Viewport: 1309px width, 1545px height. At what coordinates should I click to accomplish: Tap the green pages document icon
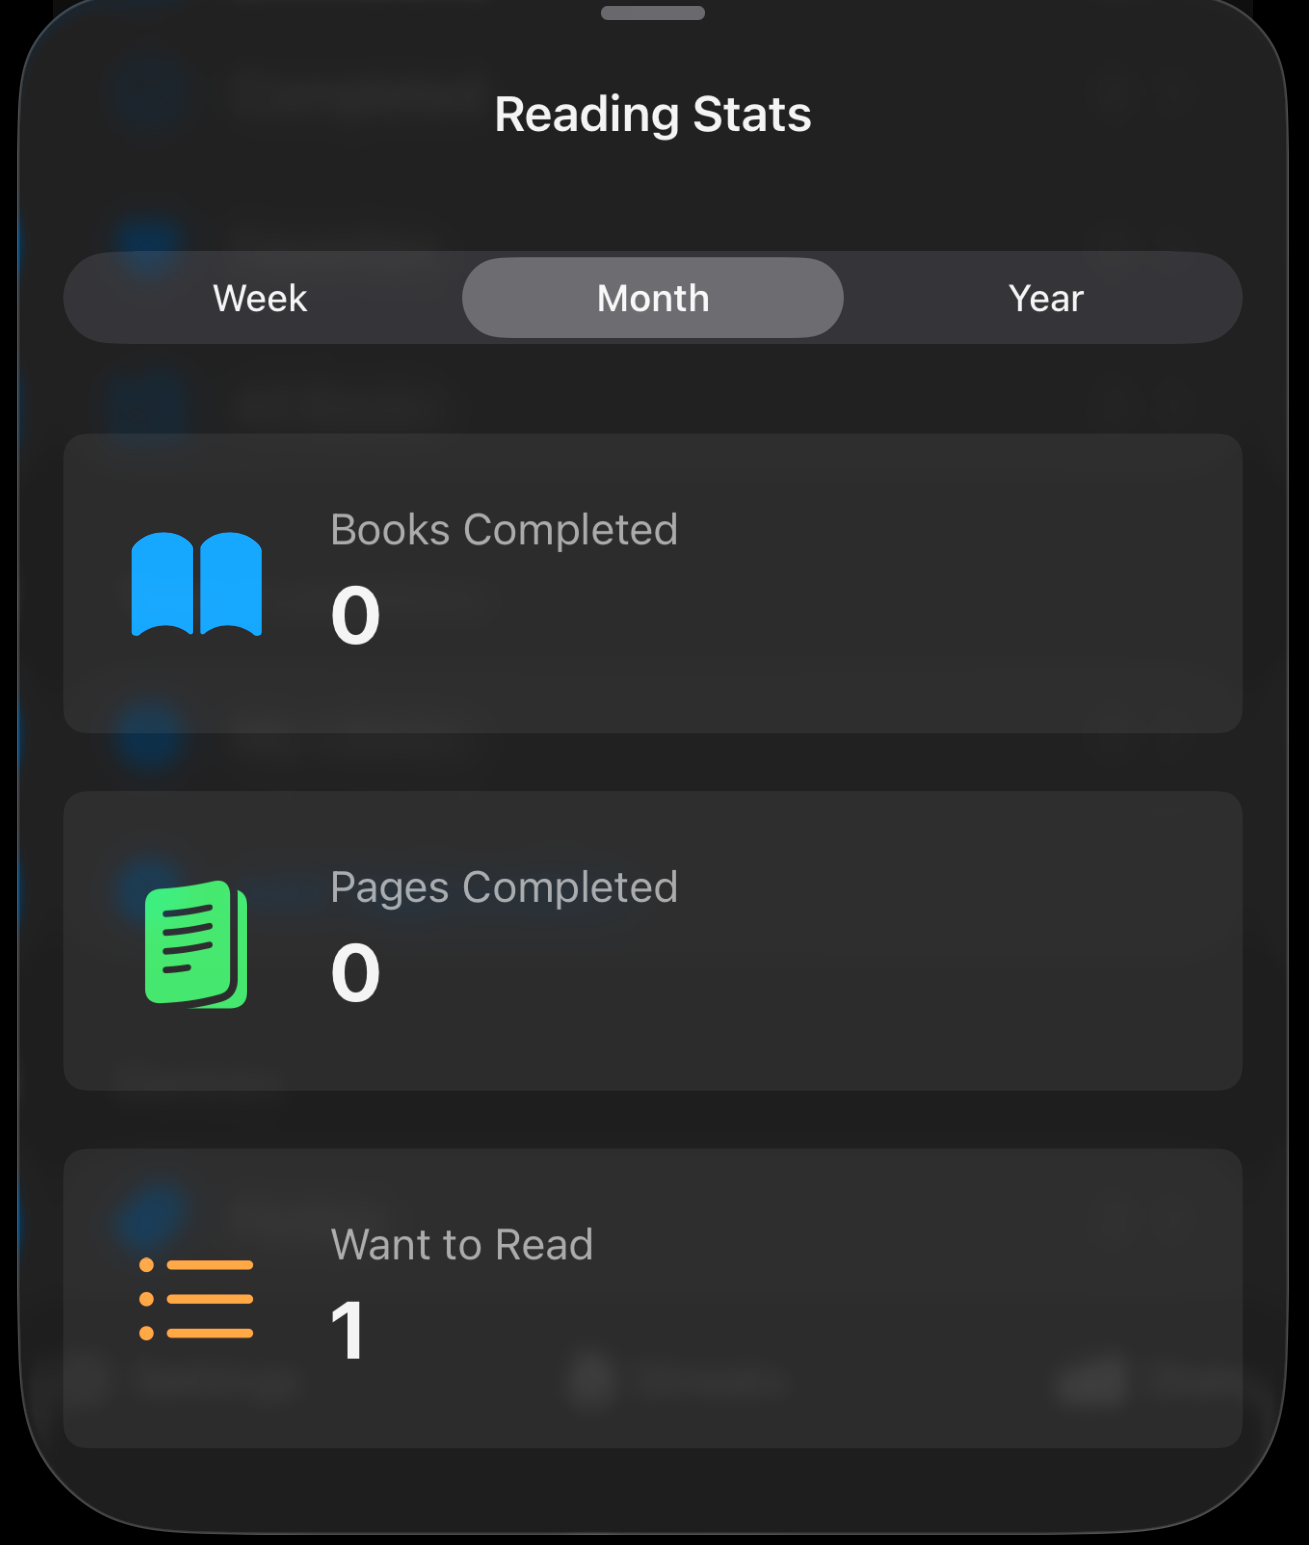196,943
